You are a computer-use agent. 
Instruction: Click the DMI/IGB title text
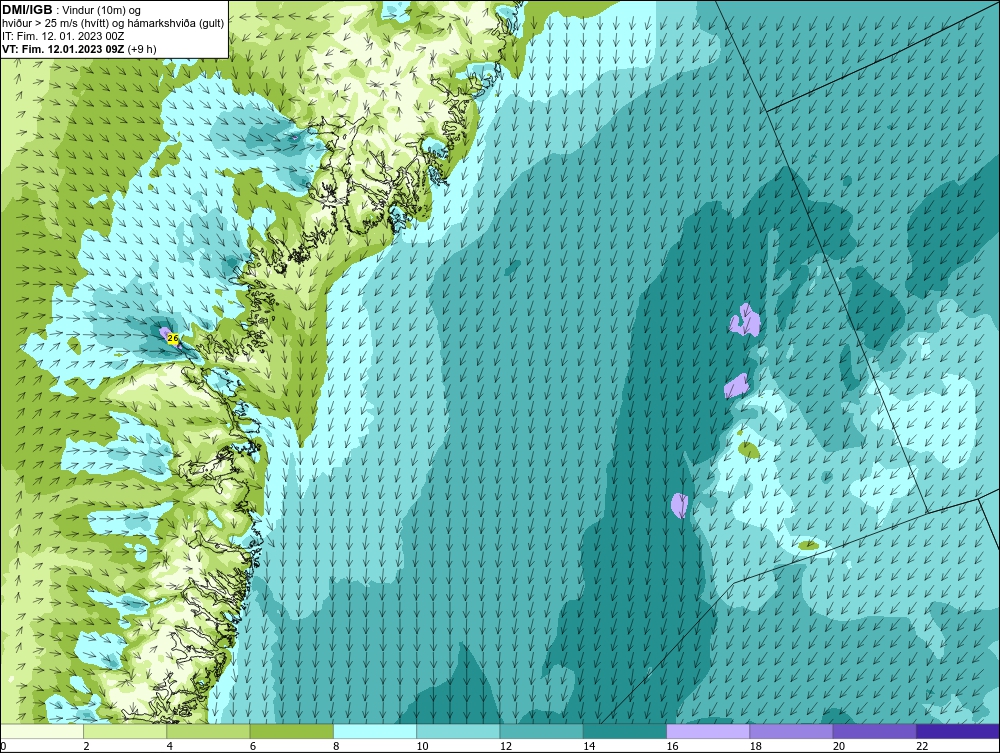27,10
